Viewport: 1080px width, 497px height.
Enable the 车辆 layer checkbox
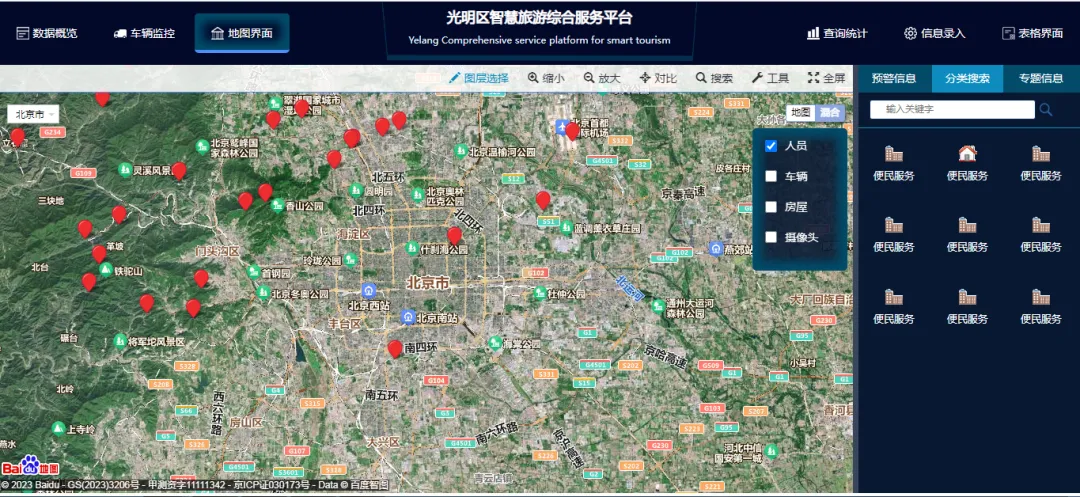pyautogui.click(x=771, y=176)
